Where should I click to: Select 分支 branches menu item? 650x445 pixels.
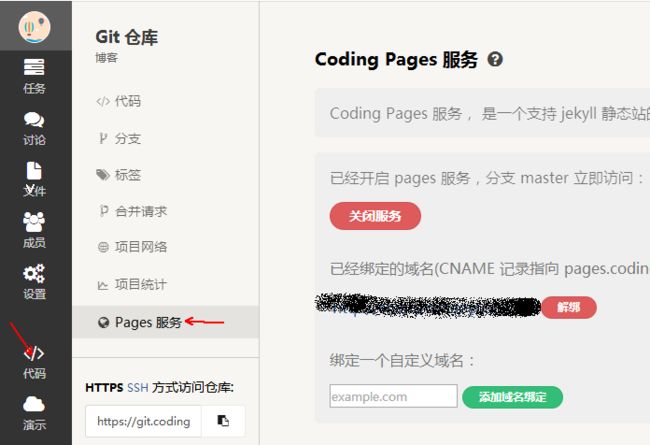(119, 138)
